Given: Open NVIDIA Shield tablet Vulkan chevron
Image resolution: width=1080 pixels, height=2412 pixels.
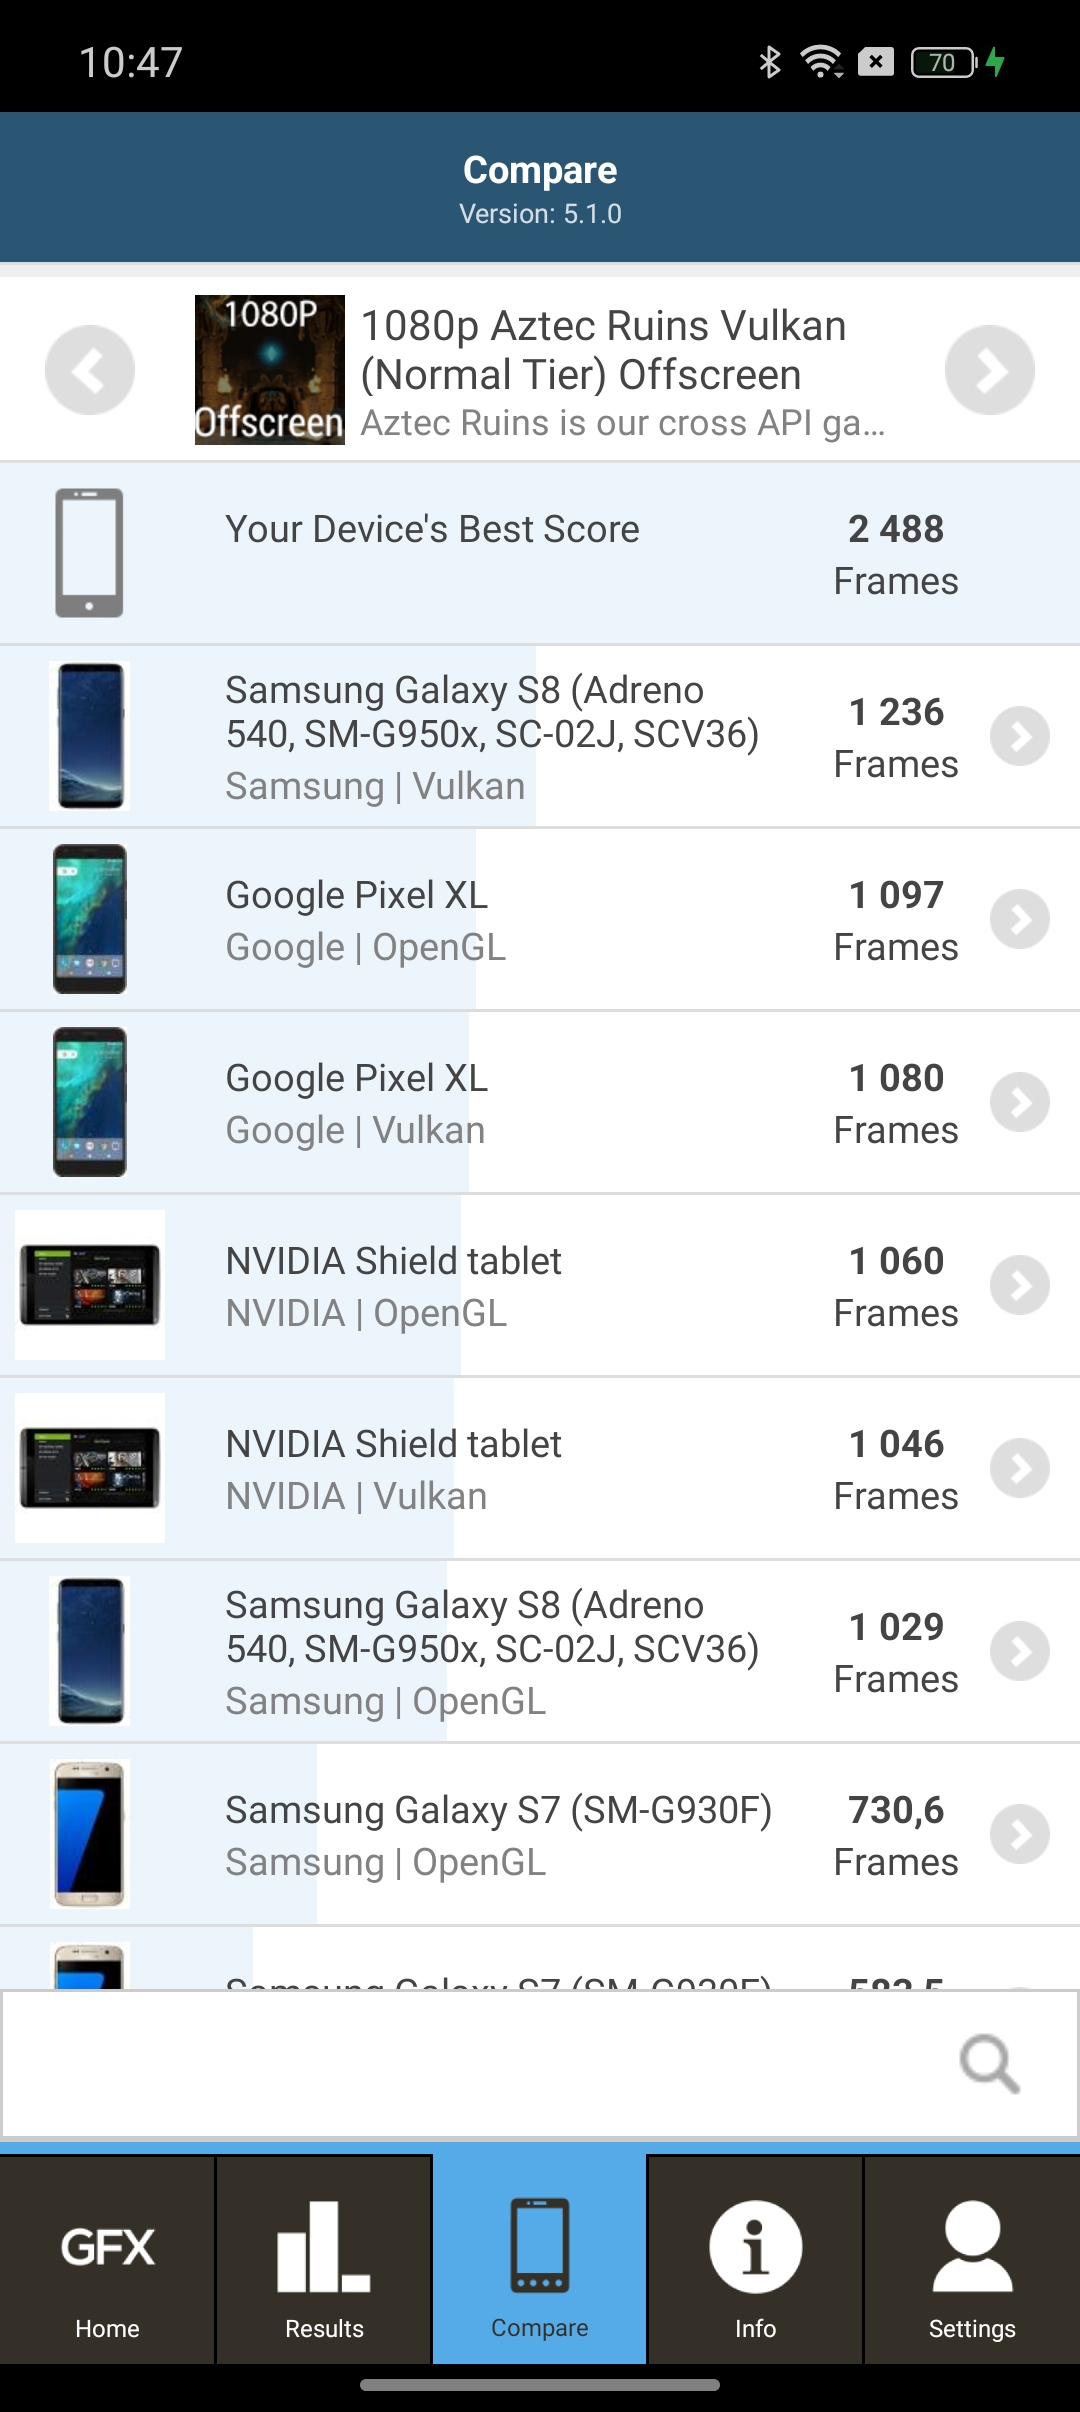Looking at the screenshot, I should click(1019, 1468).
